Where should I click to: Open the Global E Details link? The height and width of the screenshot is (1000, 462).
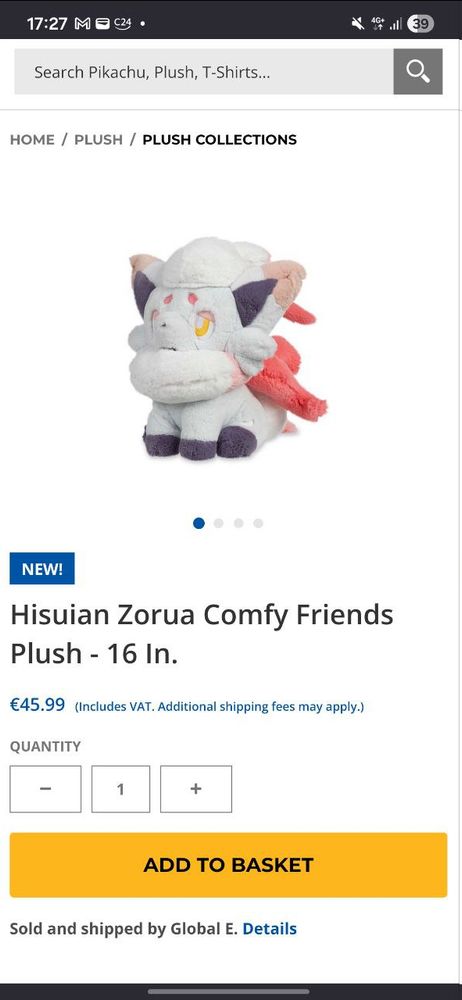269,929
